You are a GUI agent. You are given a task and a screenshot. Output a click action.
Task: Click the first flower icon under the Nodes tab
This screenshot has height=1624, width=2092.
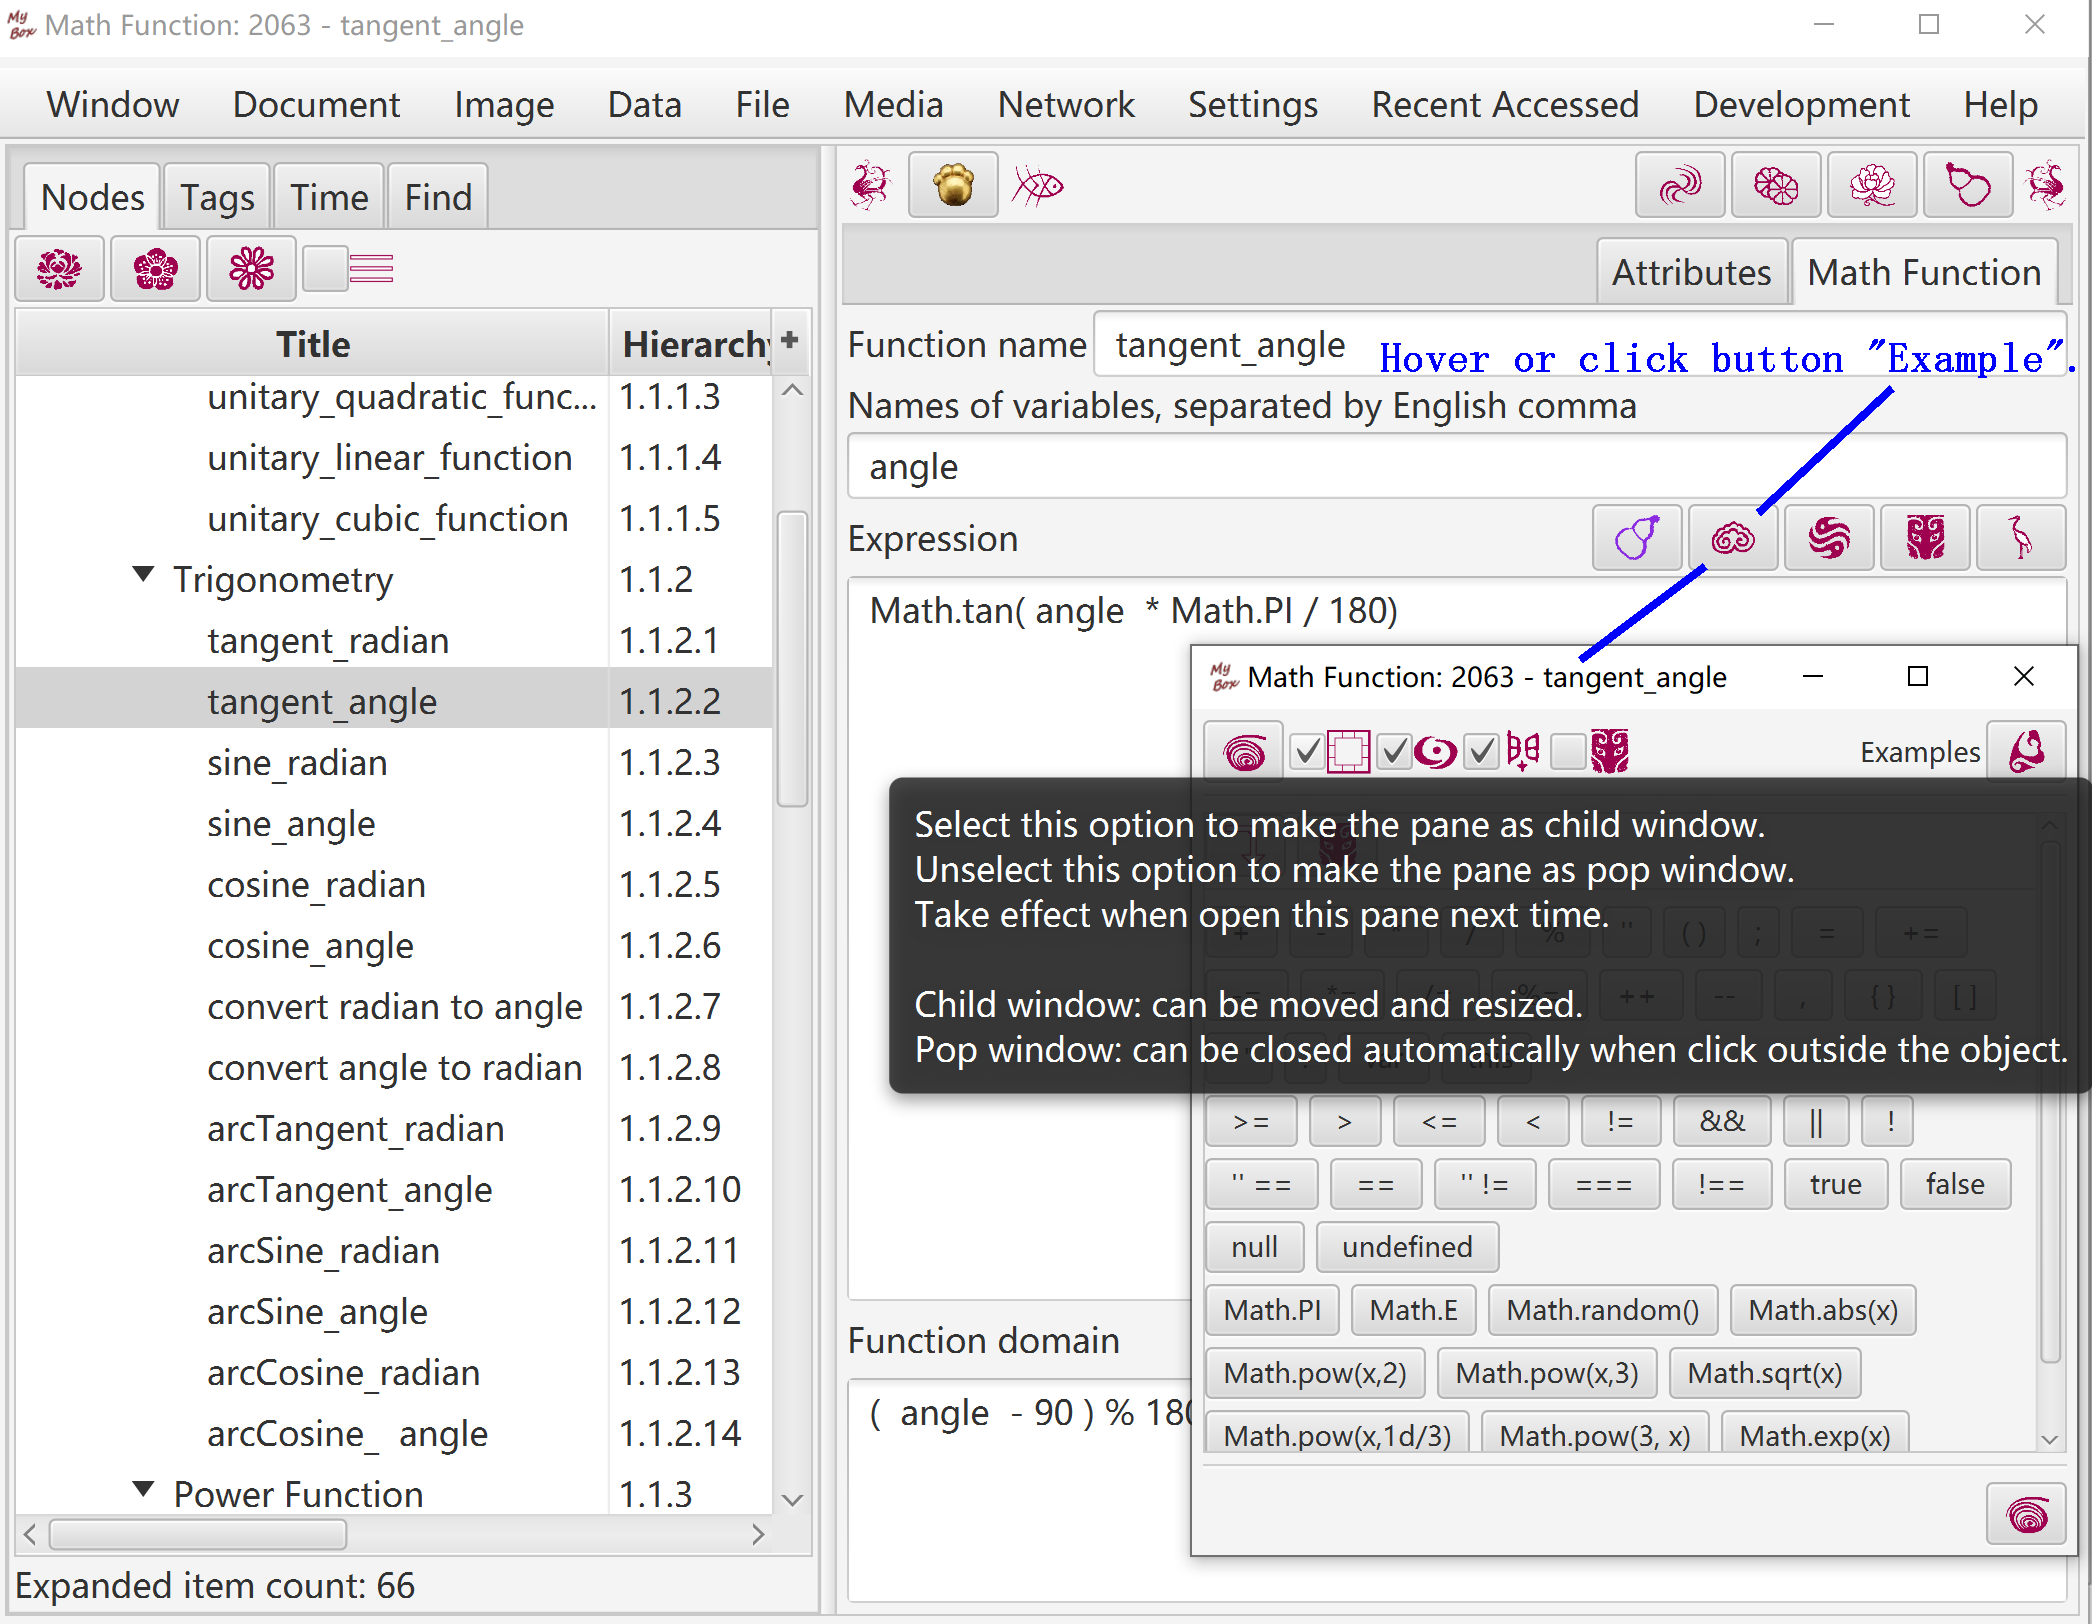click(60, 269)
